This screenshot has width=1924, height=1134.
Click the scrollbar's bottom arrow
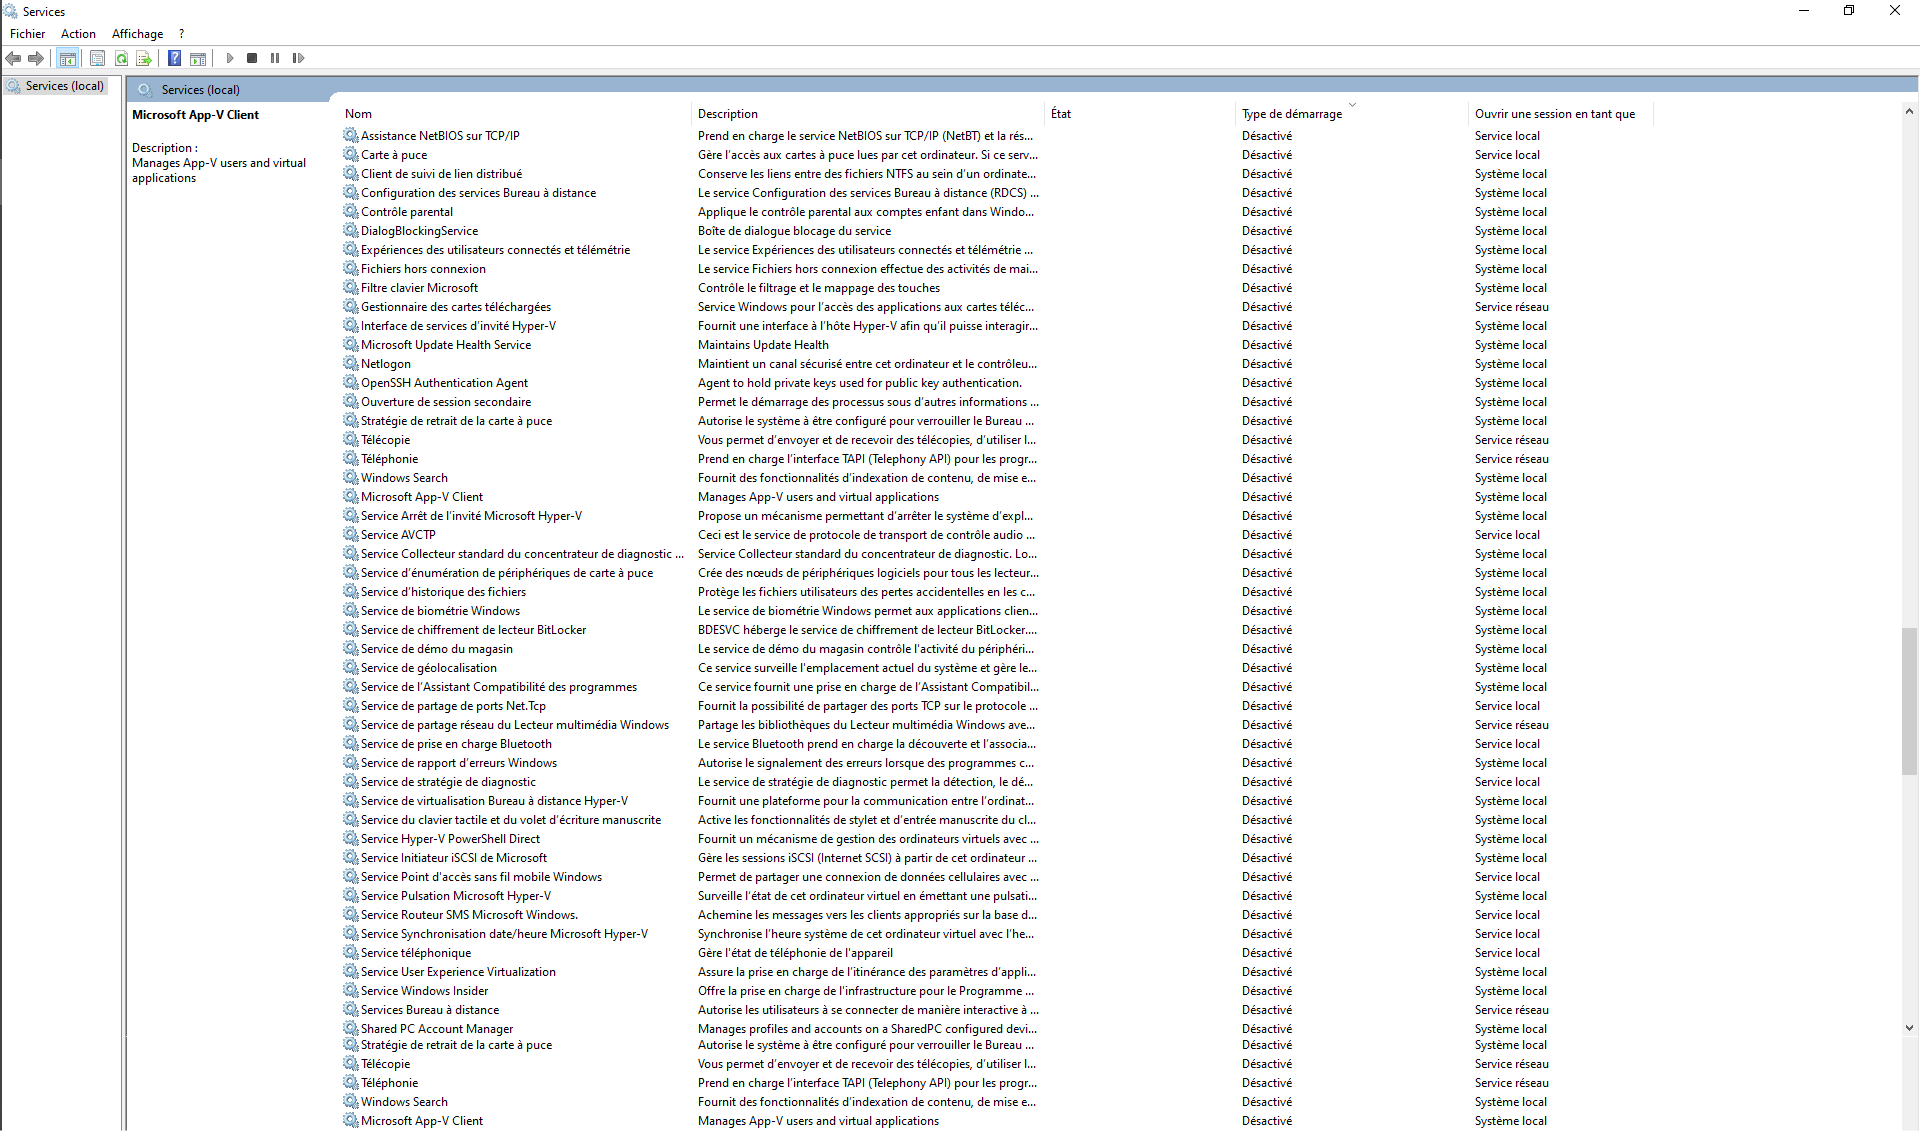pos(1910,1028)
